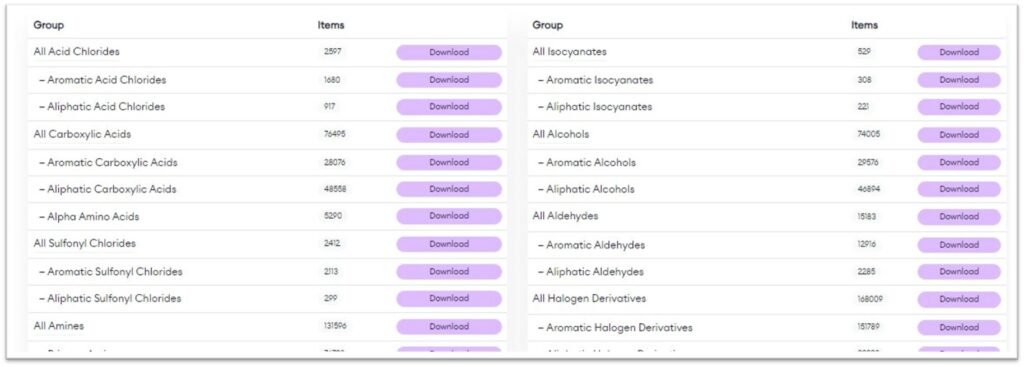
Task: Download Aliphatic Acid Chlorides list
Action: pos(449,106)
